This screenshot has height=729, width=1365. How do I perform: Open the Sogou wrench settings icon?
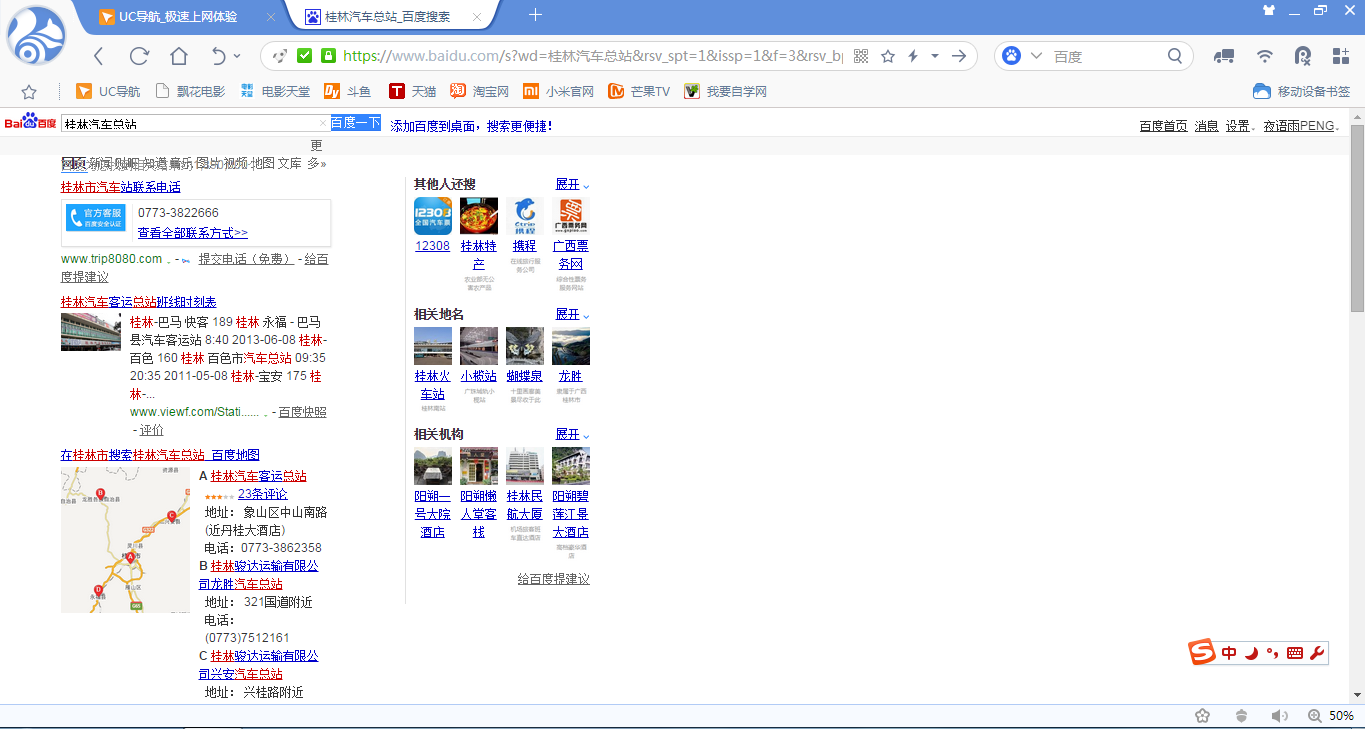[x=1316, y=653]
